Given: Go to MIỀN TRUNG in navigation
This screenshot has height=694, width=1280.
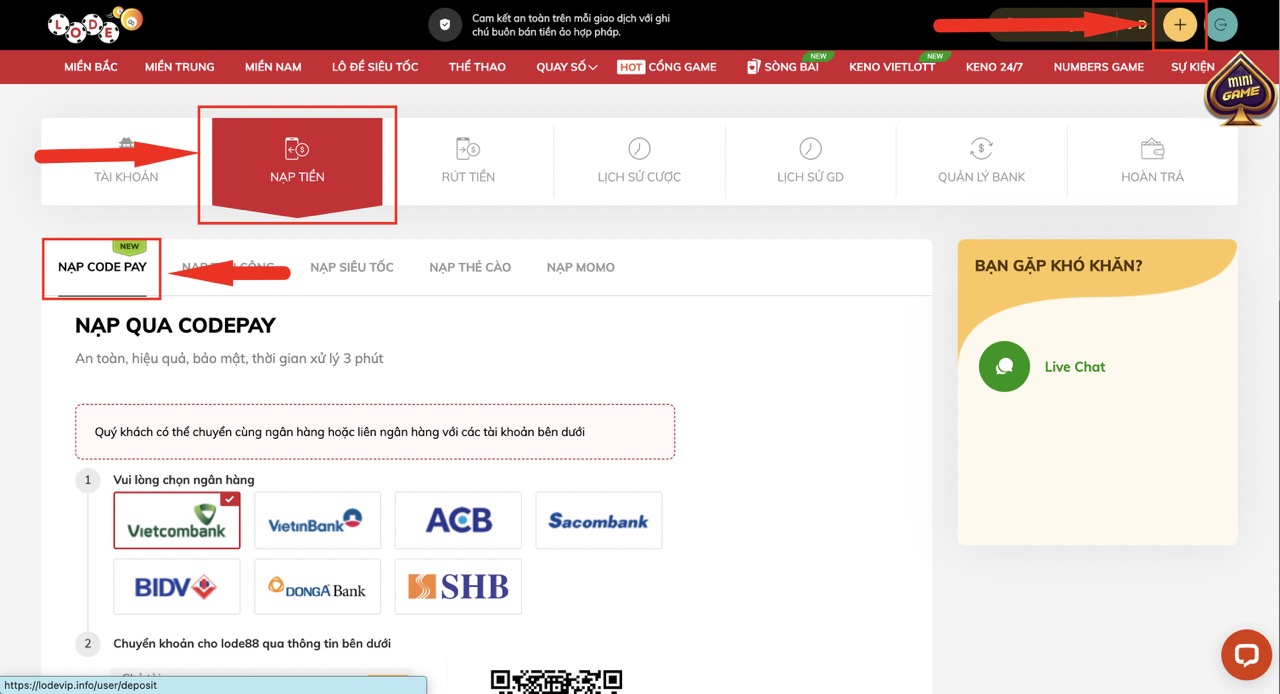Looking at the screenshot, I should (x=180, y=67).
